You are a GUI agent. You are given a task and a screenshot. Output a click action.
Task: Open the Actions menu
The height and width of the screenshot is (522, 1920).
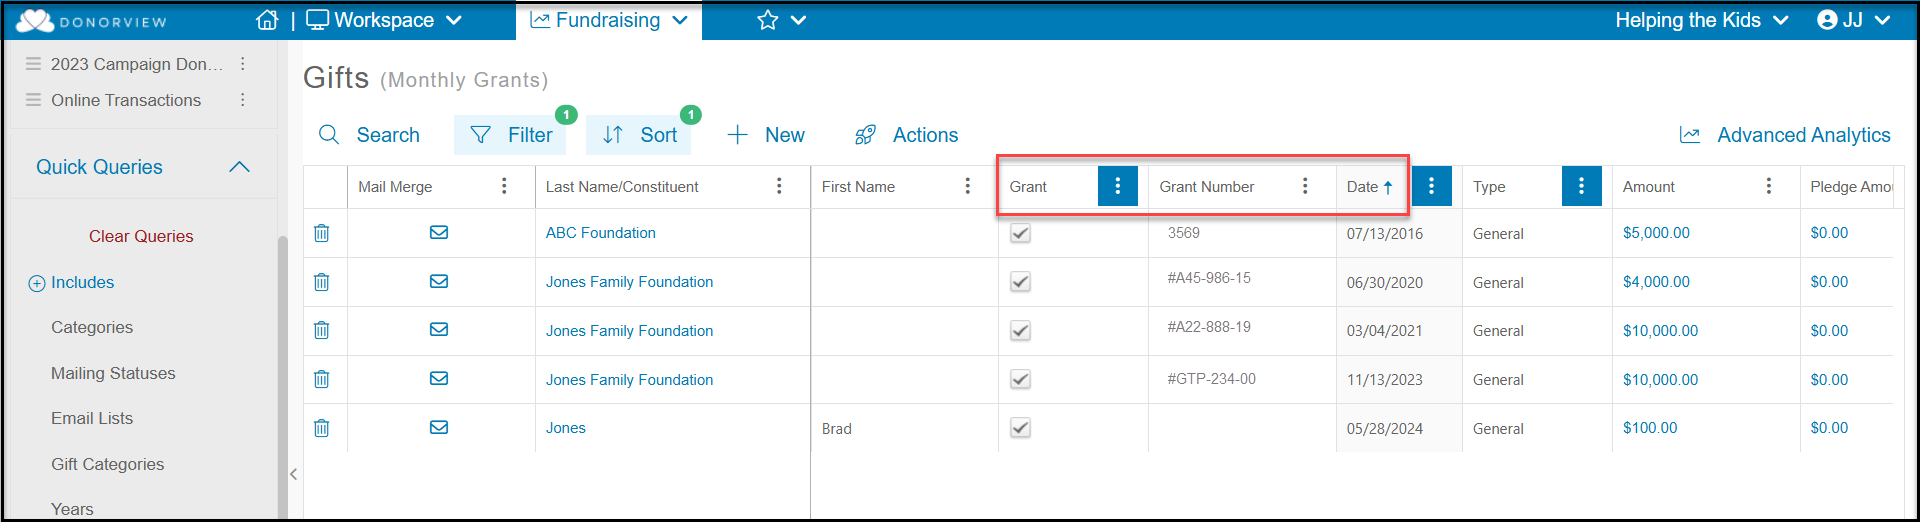pos(907,135)
